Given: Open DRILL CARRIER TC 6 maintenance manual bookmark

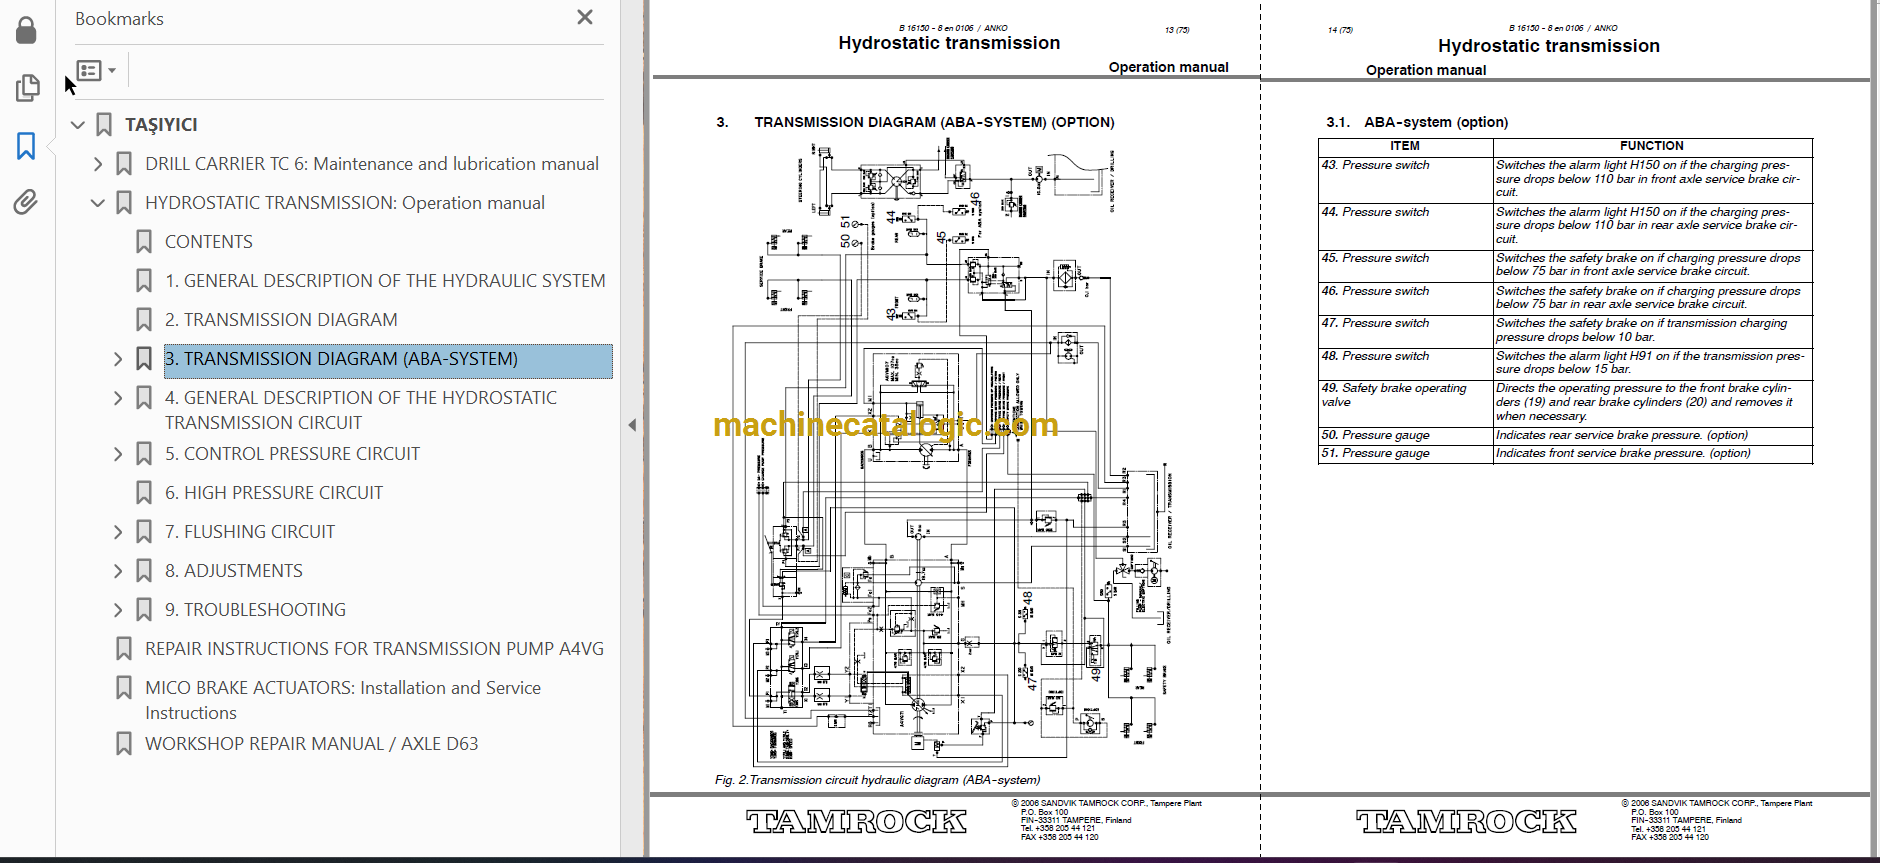Looking at the screenshot, I should click(372, 164).
